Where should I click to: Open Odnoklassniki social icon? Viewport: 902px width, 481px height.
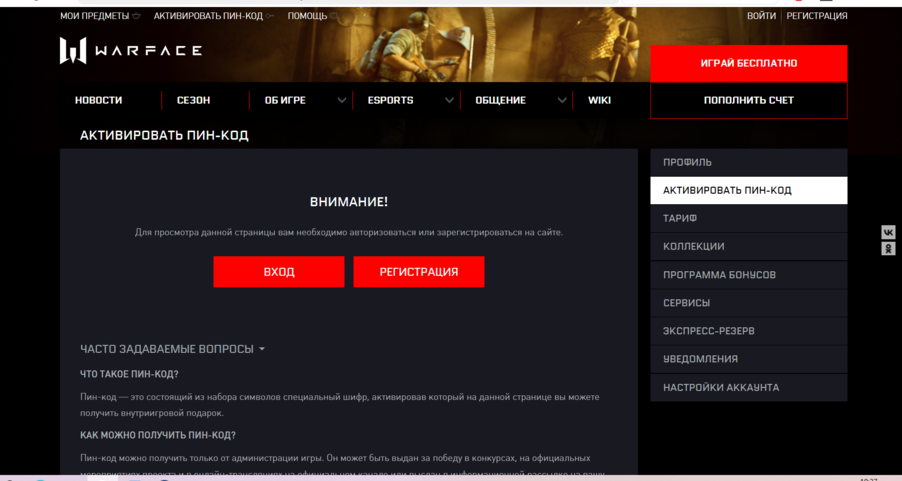pos(888,249)
